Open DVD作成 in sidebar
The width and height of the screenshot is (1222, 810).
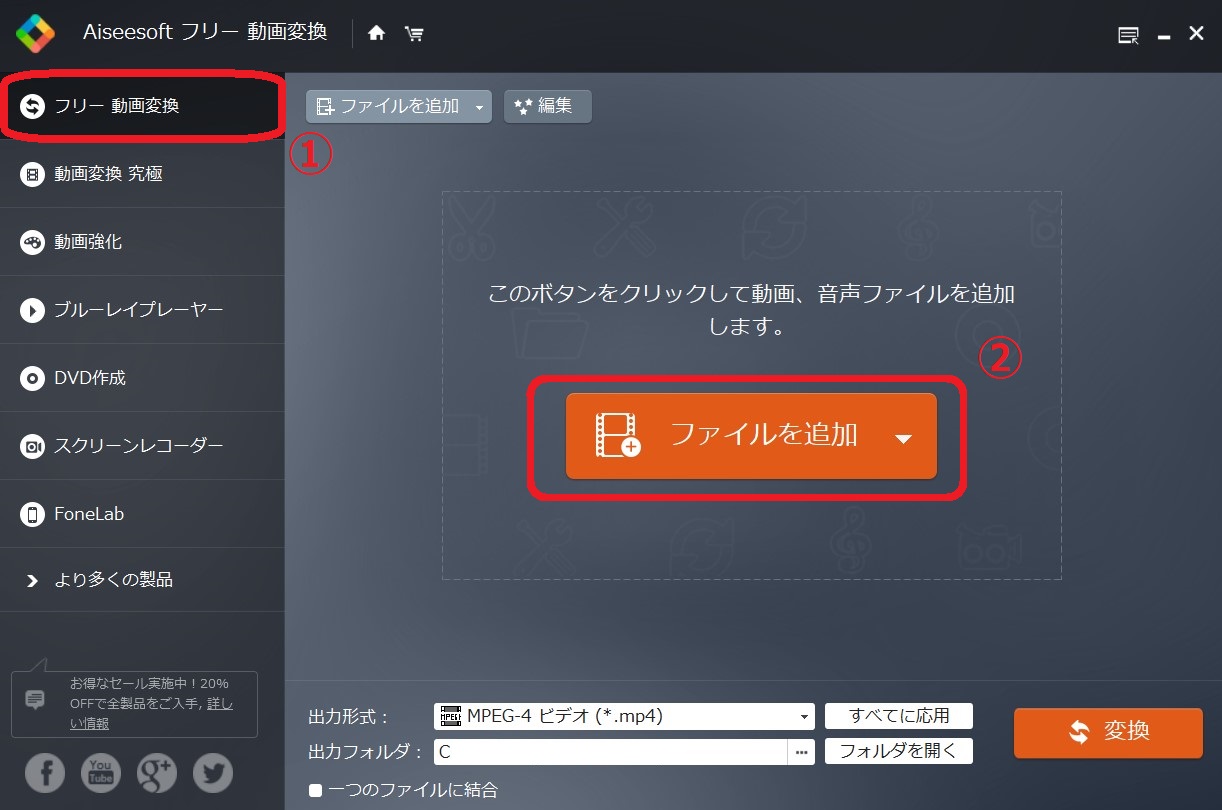point(142,378)
